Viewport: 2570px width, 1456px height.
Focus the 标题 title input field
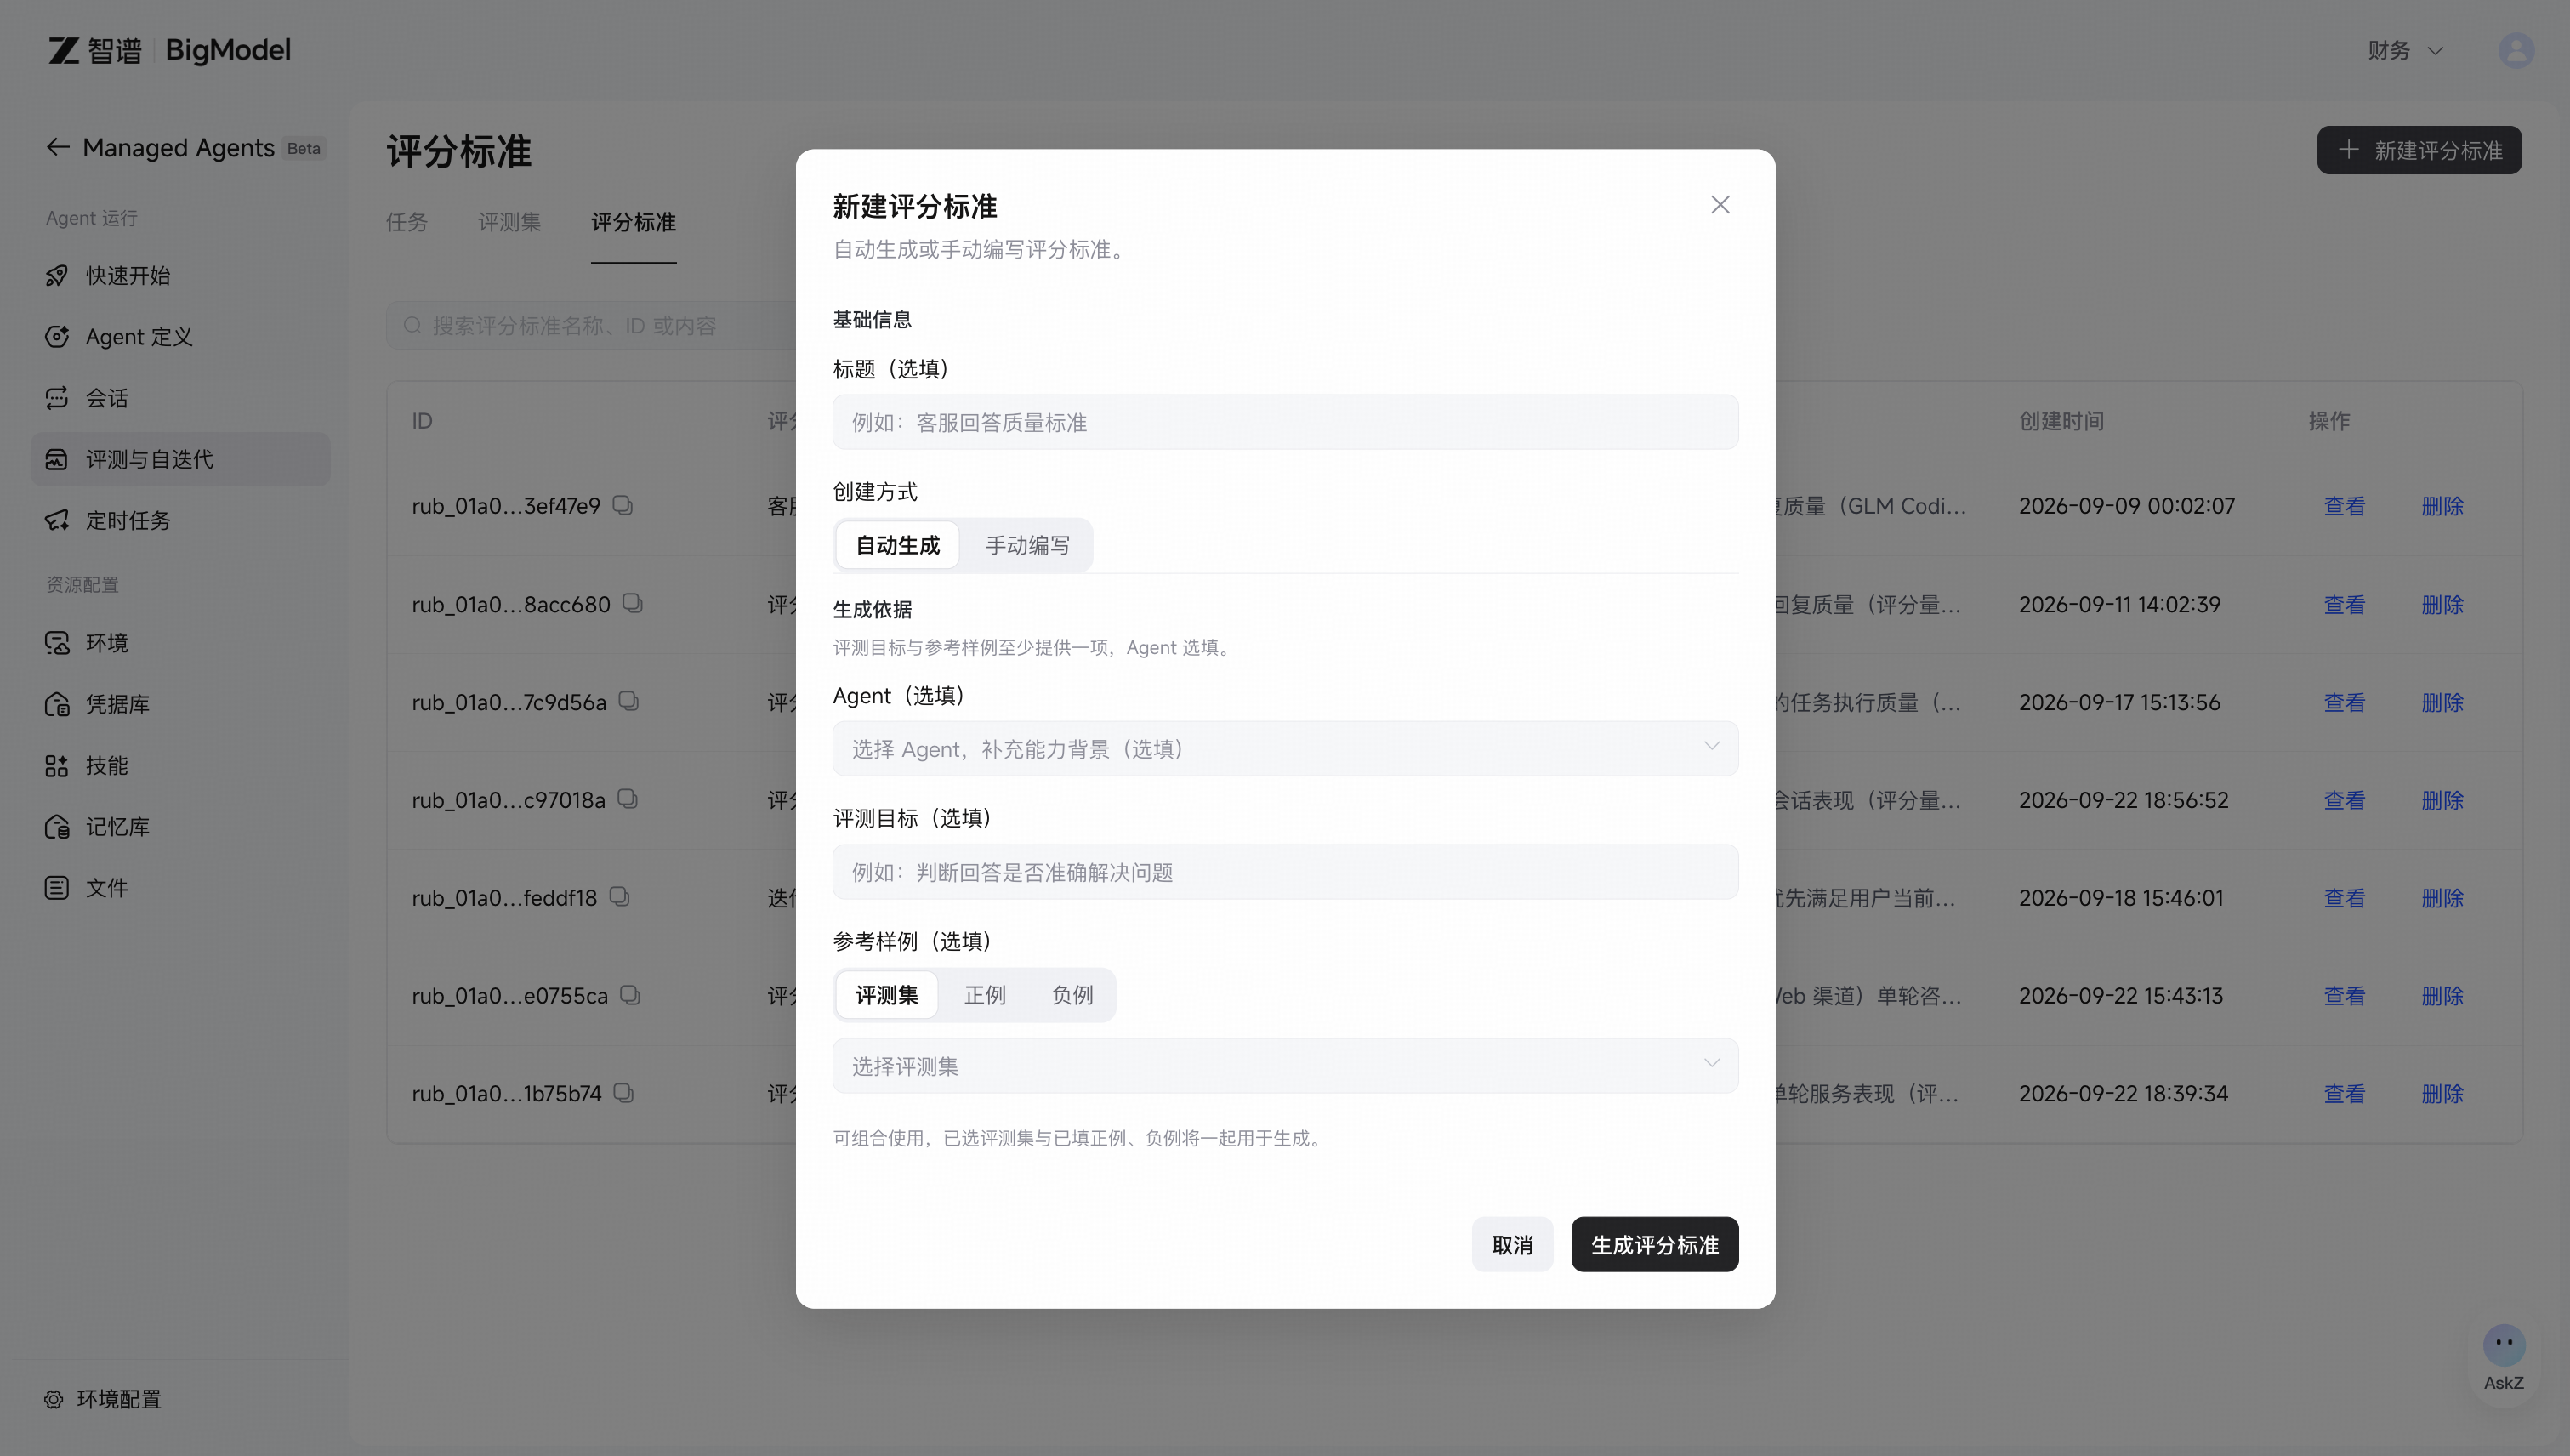pyautogui.click(x=1285, y=422)
